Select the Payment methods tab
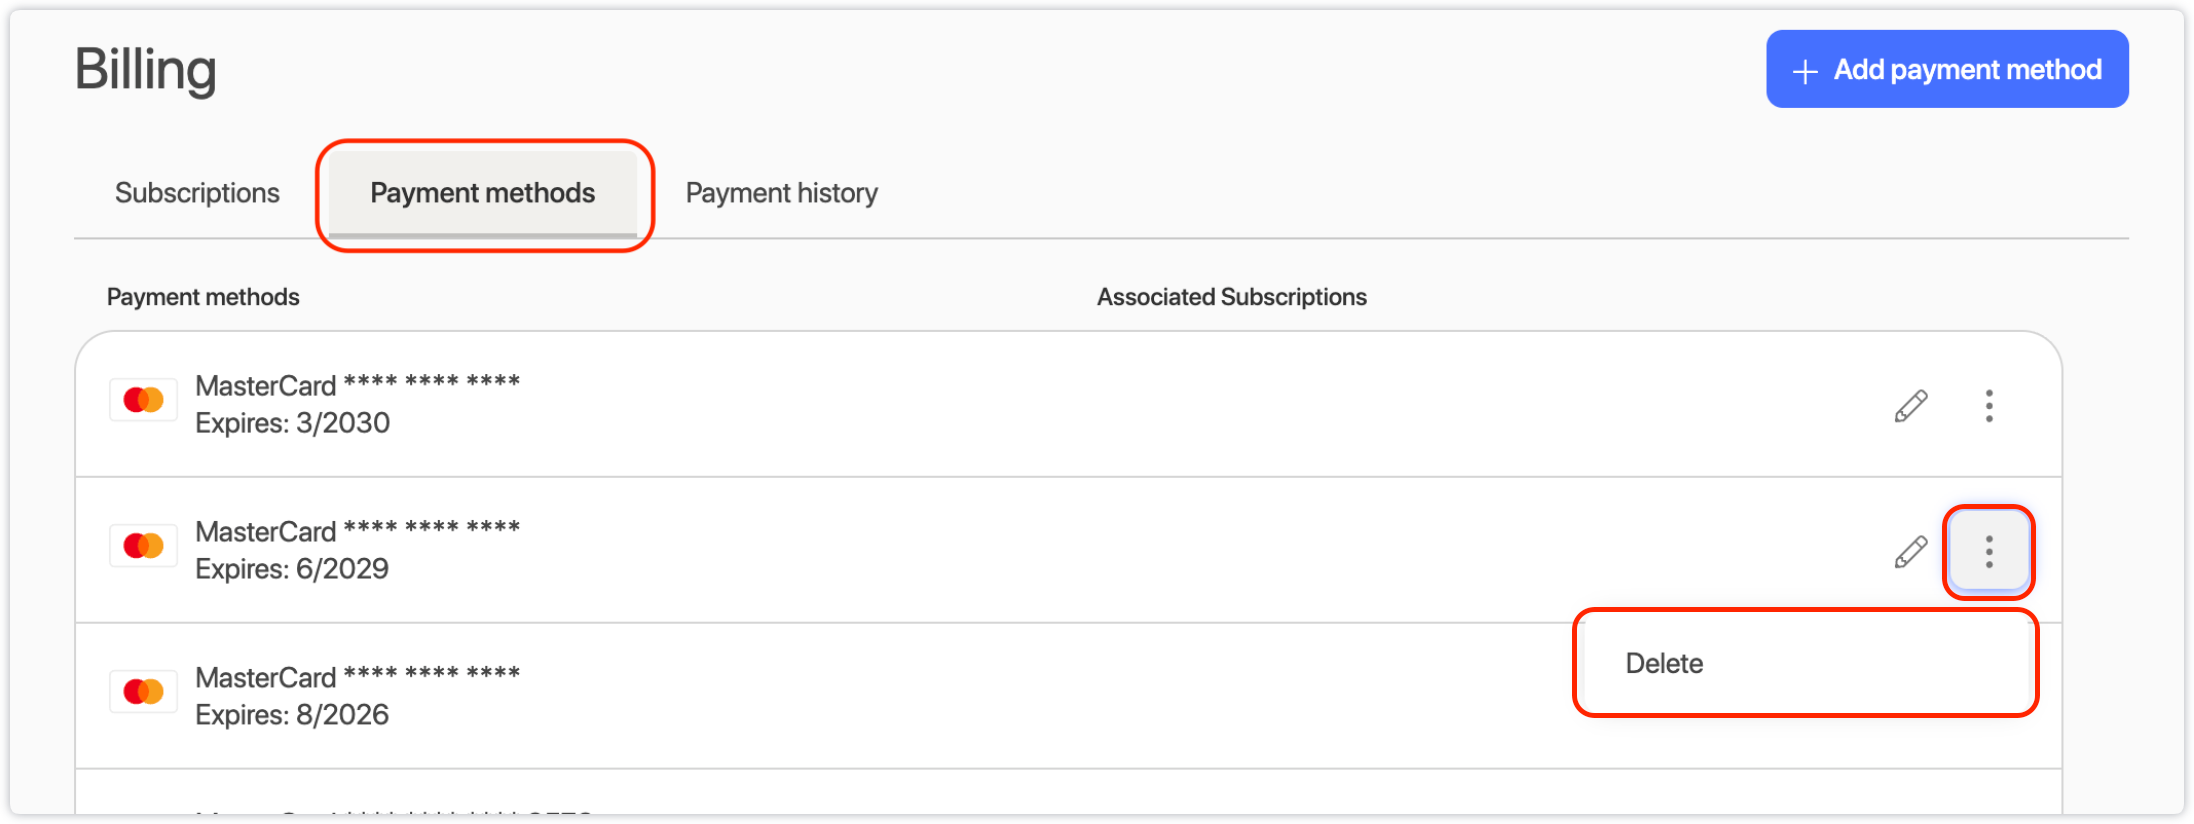This screenshot has height=824, width=2194. click(483, 193)
